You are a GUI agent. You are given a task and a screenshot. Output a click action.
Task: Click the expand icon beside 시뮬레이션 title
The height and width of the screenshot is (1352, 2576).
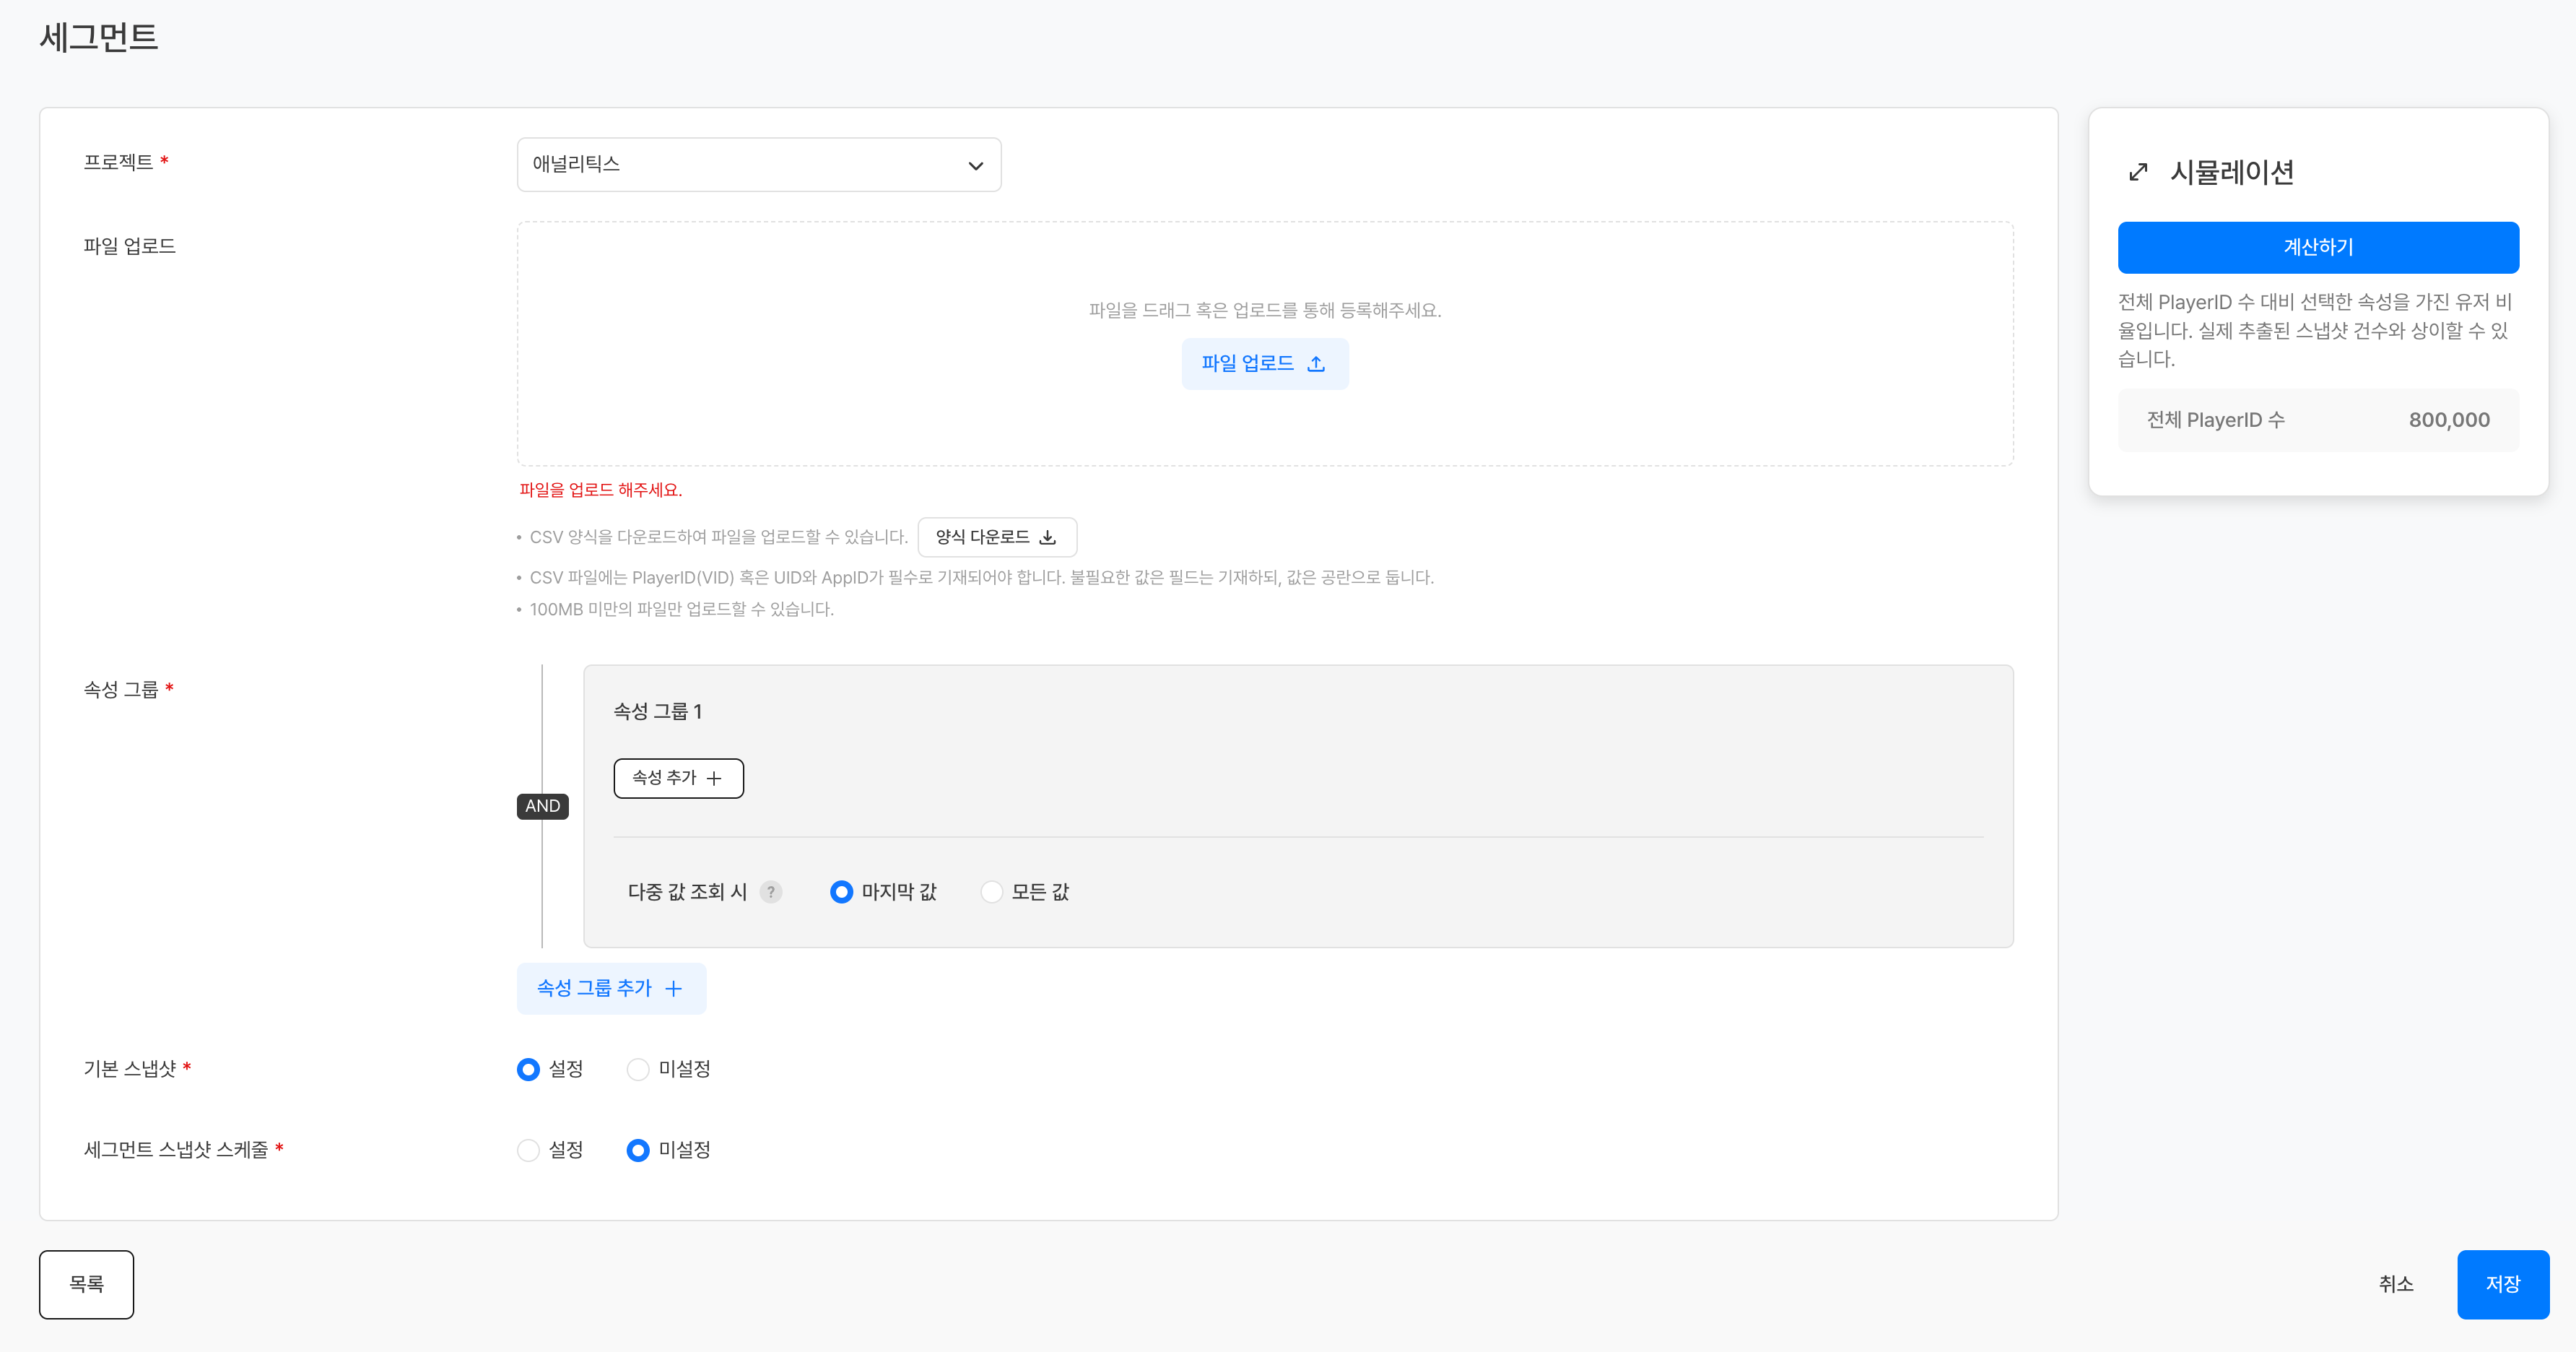(x=2138, y=172)
